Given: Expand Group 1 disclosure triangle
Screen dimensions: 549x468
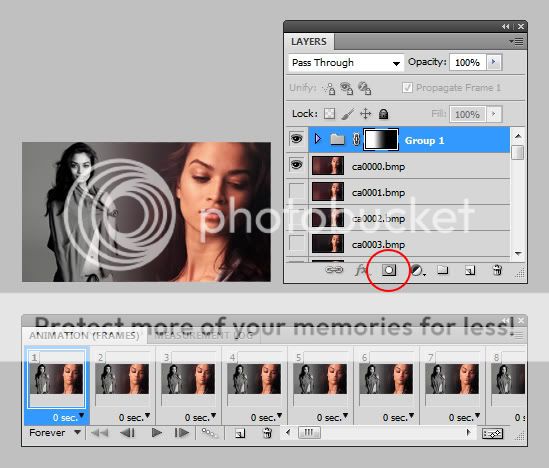Looking at the screenshot, I should [318, 139].
